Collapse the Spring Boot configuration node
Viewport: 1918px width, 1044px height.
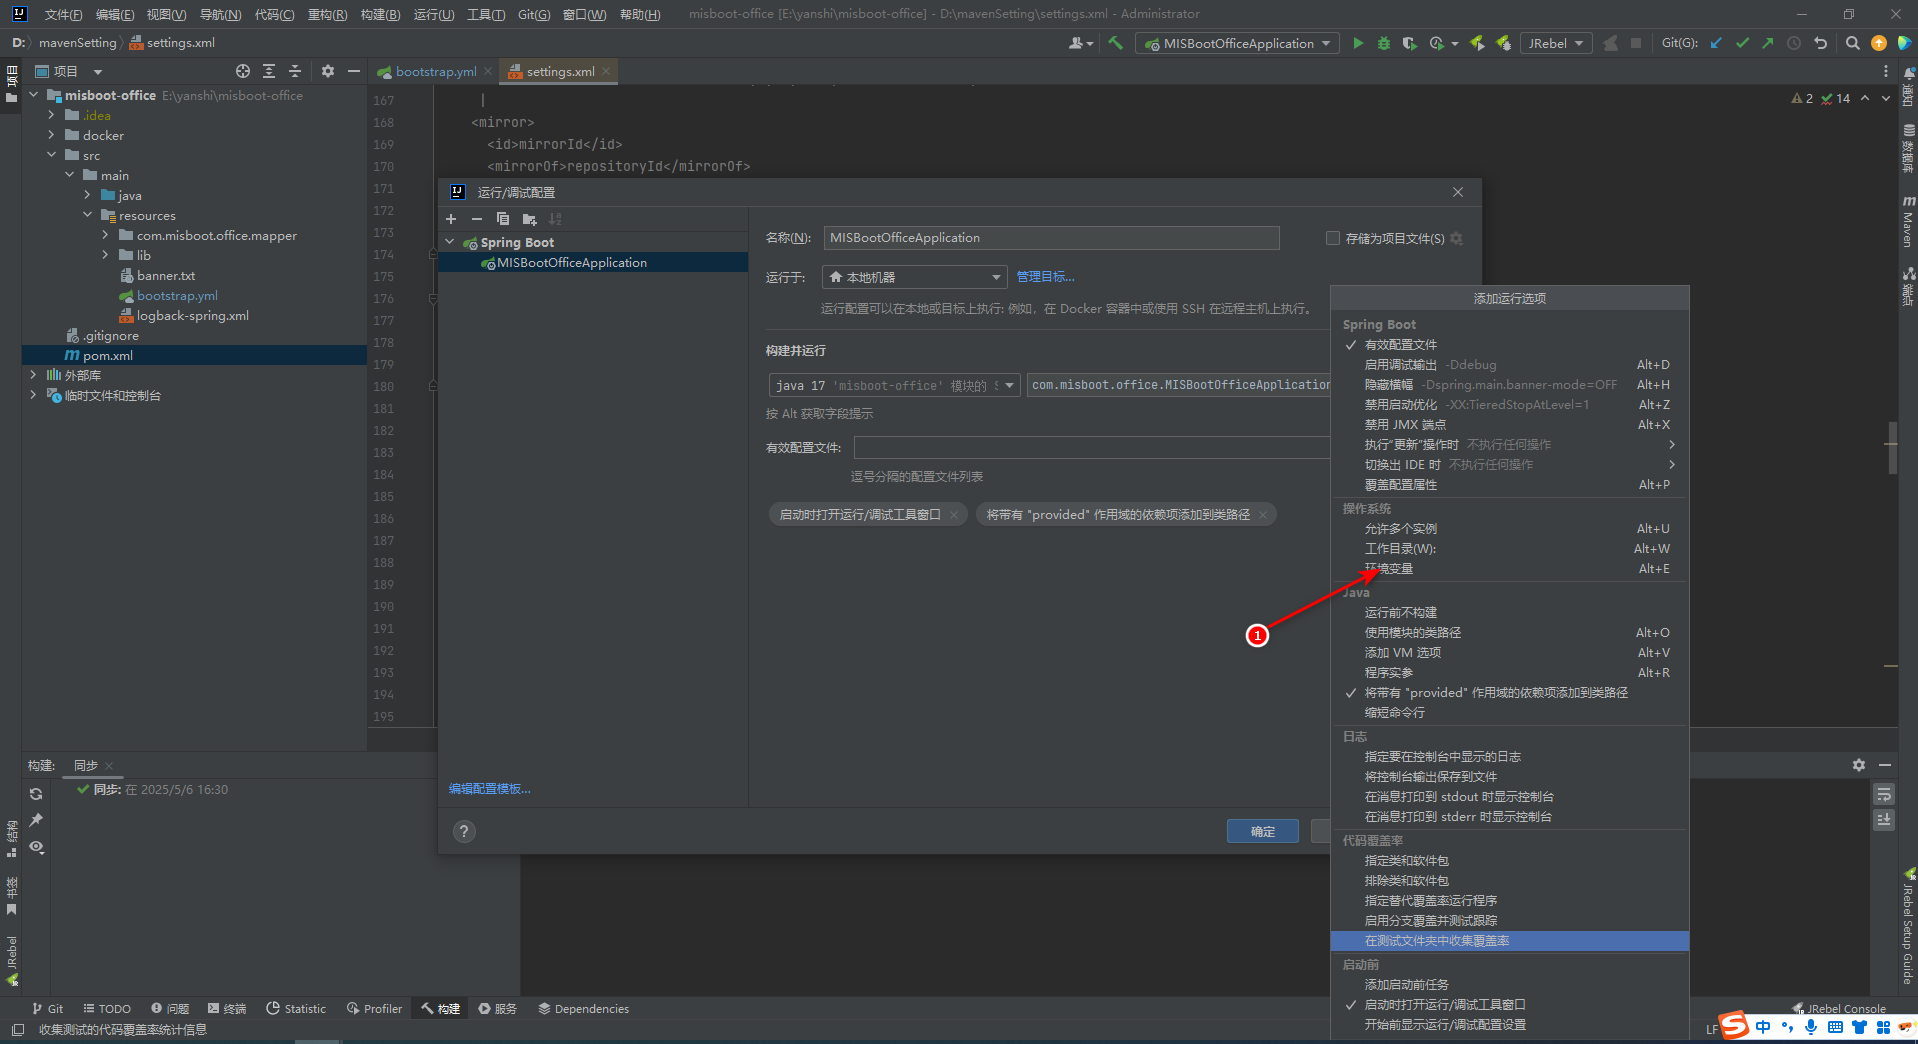pyautogui.click(x=450, y=243)
